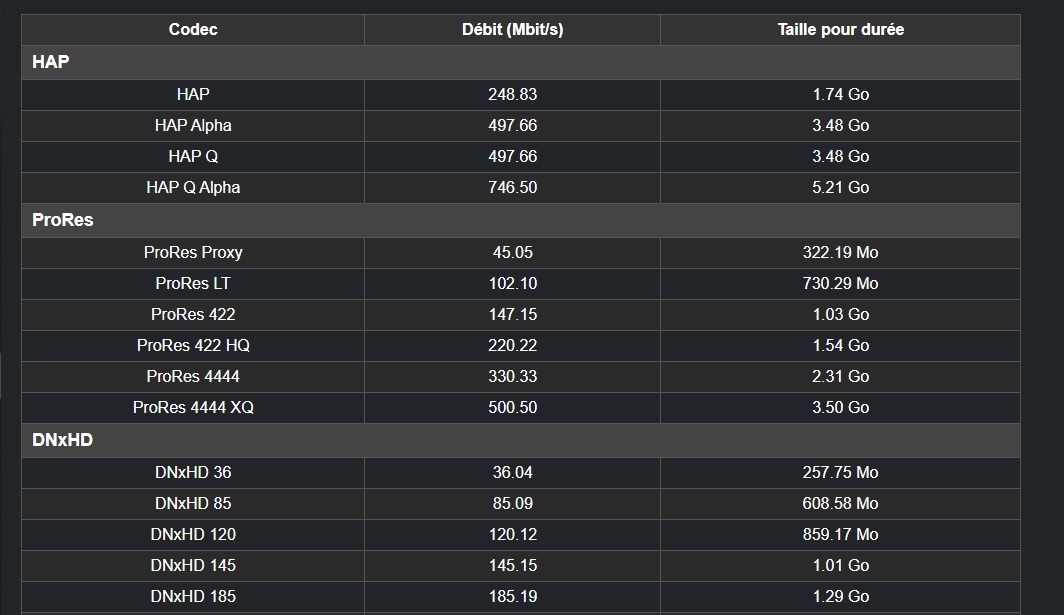Viewport: 1064px width, 615px height.
Task: Click the Codec column header
Action: [193, 30]
